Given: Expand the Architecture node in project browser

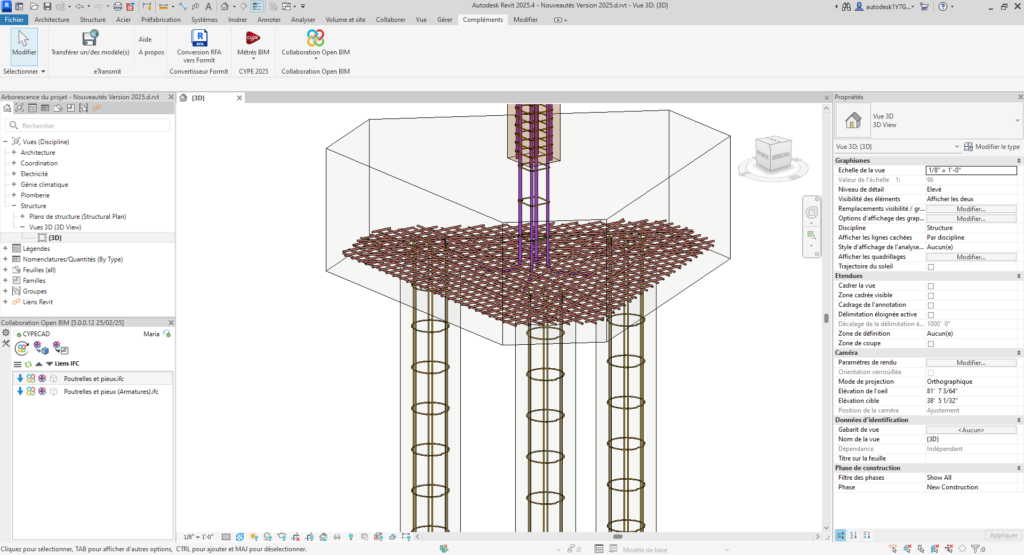Looking at the screenshot, I should (14, 152).
